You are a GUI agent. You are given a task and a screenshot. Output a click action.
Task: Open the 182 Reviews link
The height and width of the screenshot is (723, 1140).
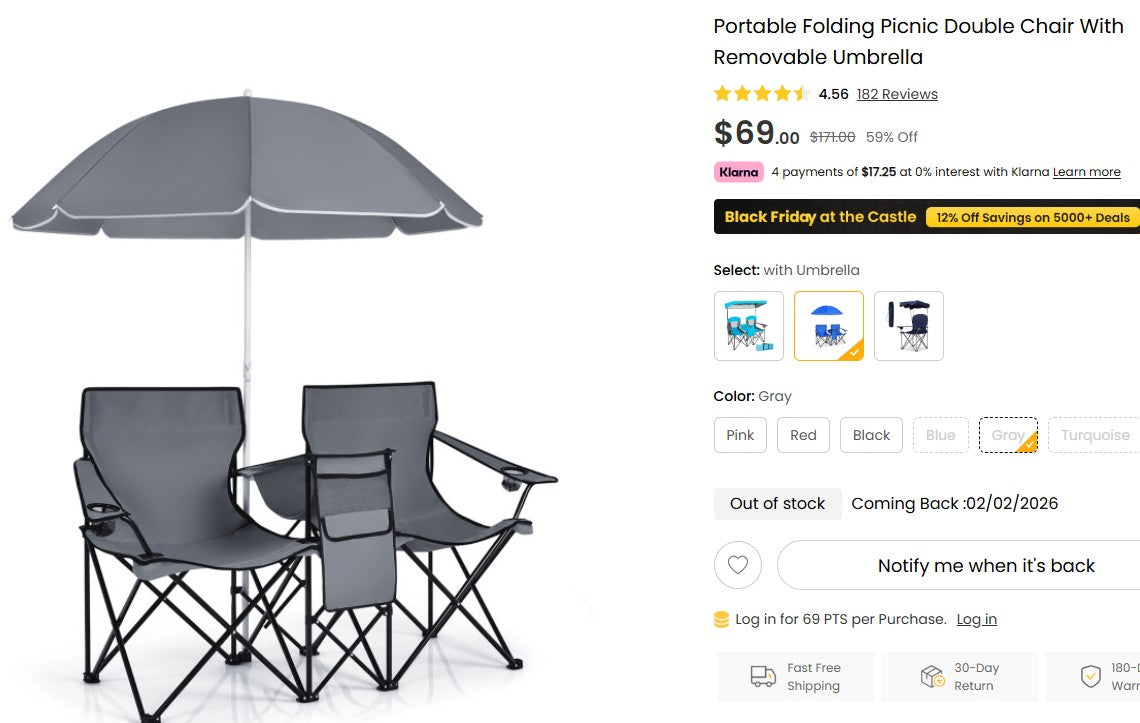point(897,93)
